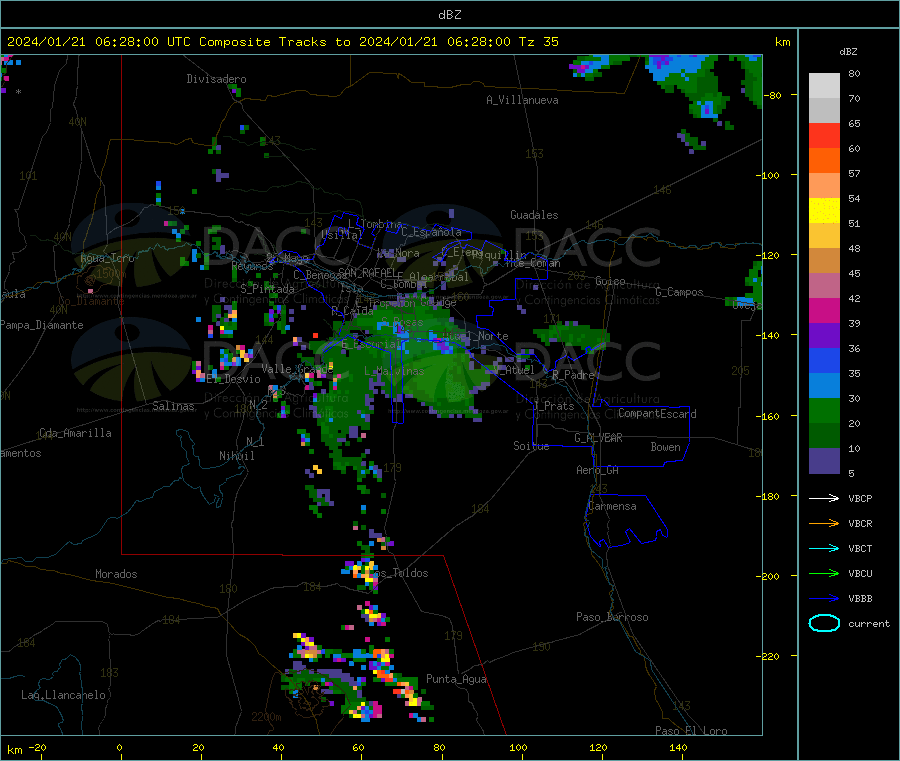Viewport: 900px width, 761px height.
Task: Click the green VBCU arrow legend icon
Action: point(824,573)
